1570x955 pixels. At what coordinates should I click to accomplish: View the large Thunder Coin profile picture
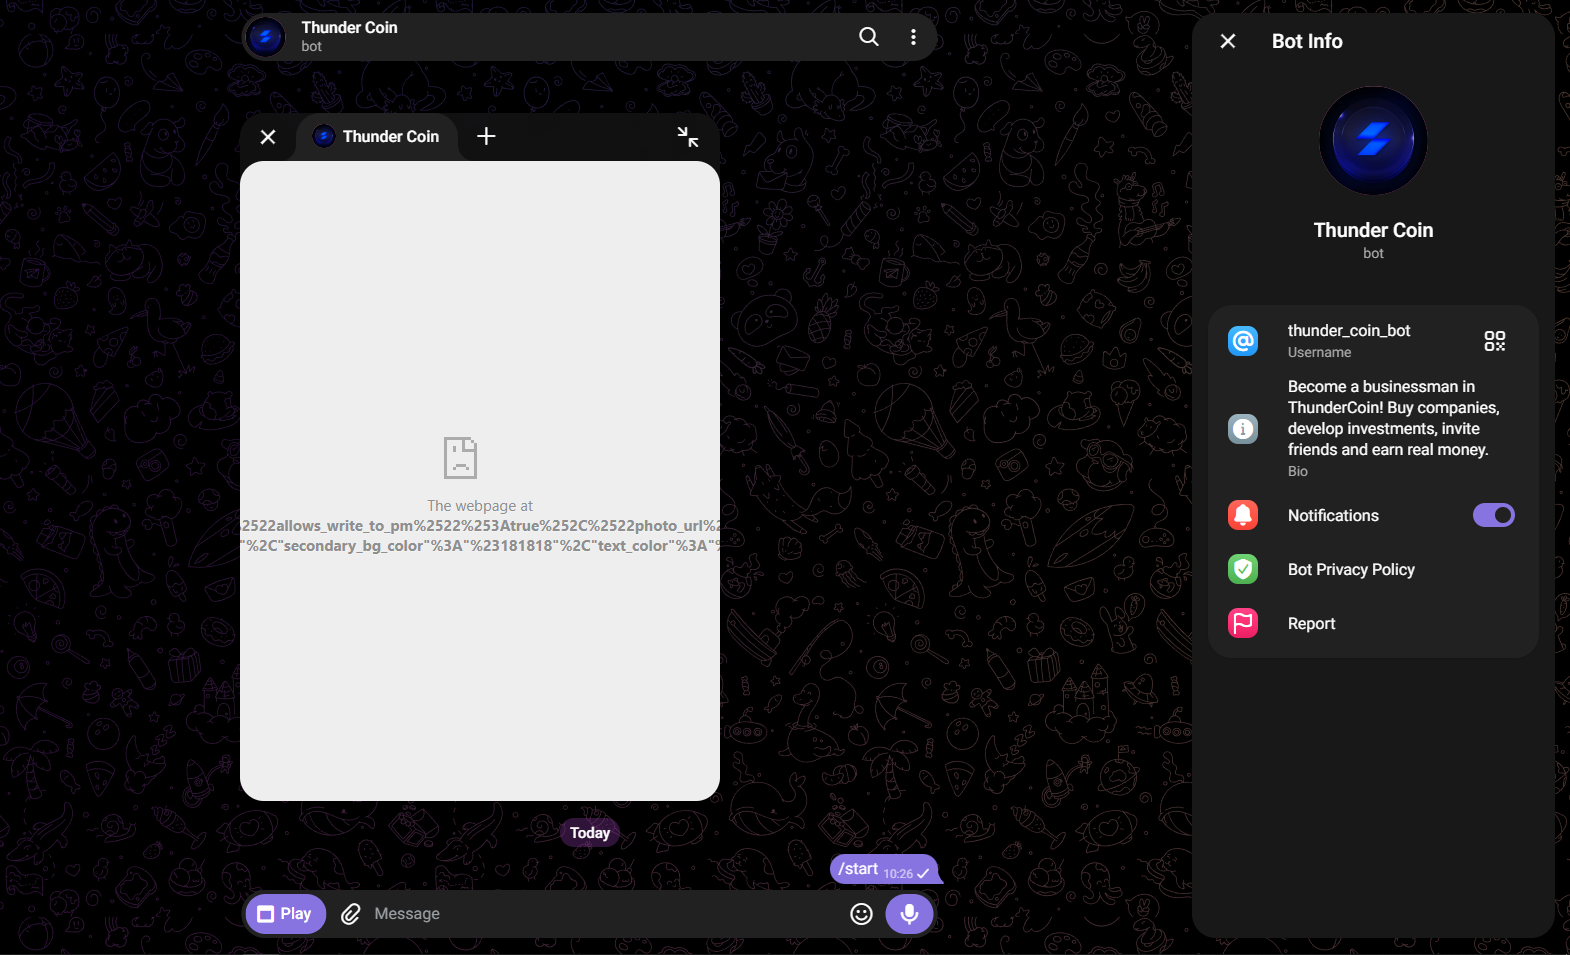[x=1373, y=141]
